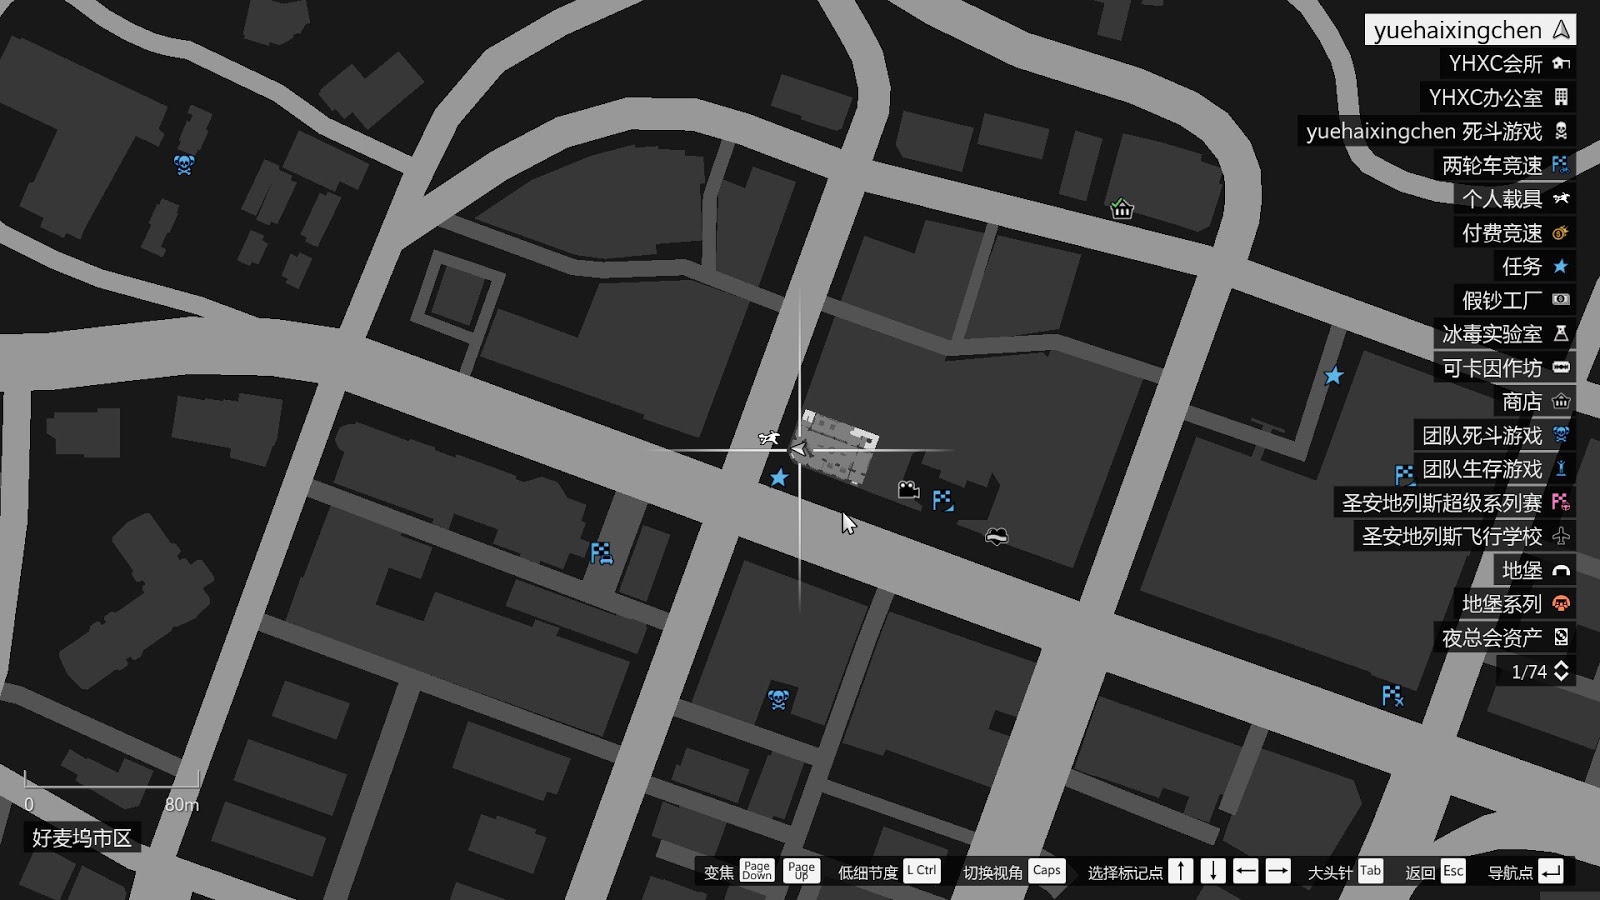The image size is (1600, 900).
Task: Click the clubhouse icon next to YHXC会所
Action: (1561, 63)
